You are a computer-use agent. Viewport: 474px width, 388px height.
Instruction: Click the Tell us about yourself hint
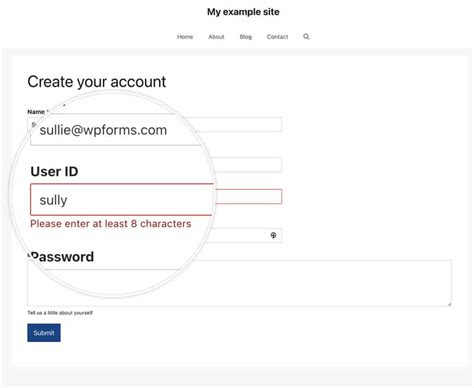(60, 313)
